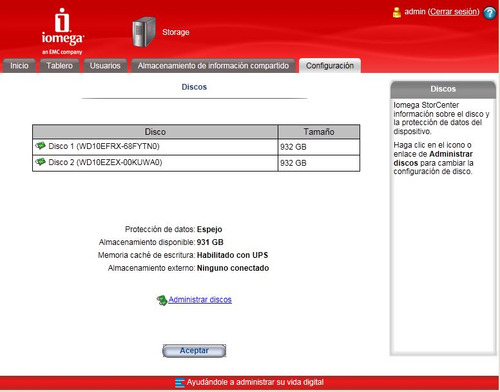
Task: Open the Tablero tab
Action: (59, 66)
